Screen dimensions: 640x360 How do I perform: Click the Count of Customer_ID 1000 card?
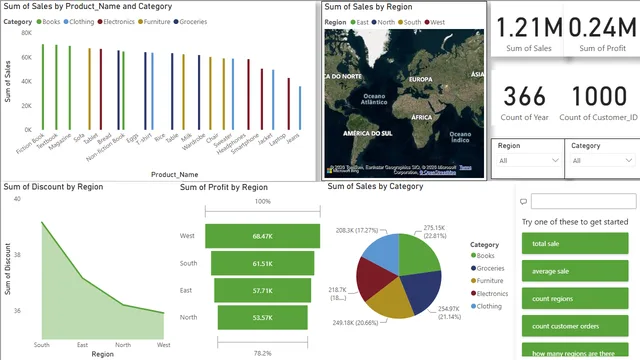pos(598,103)
